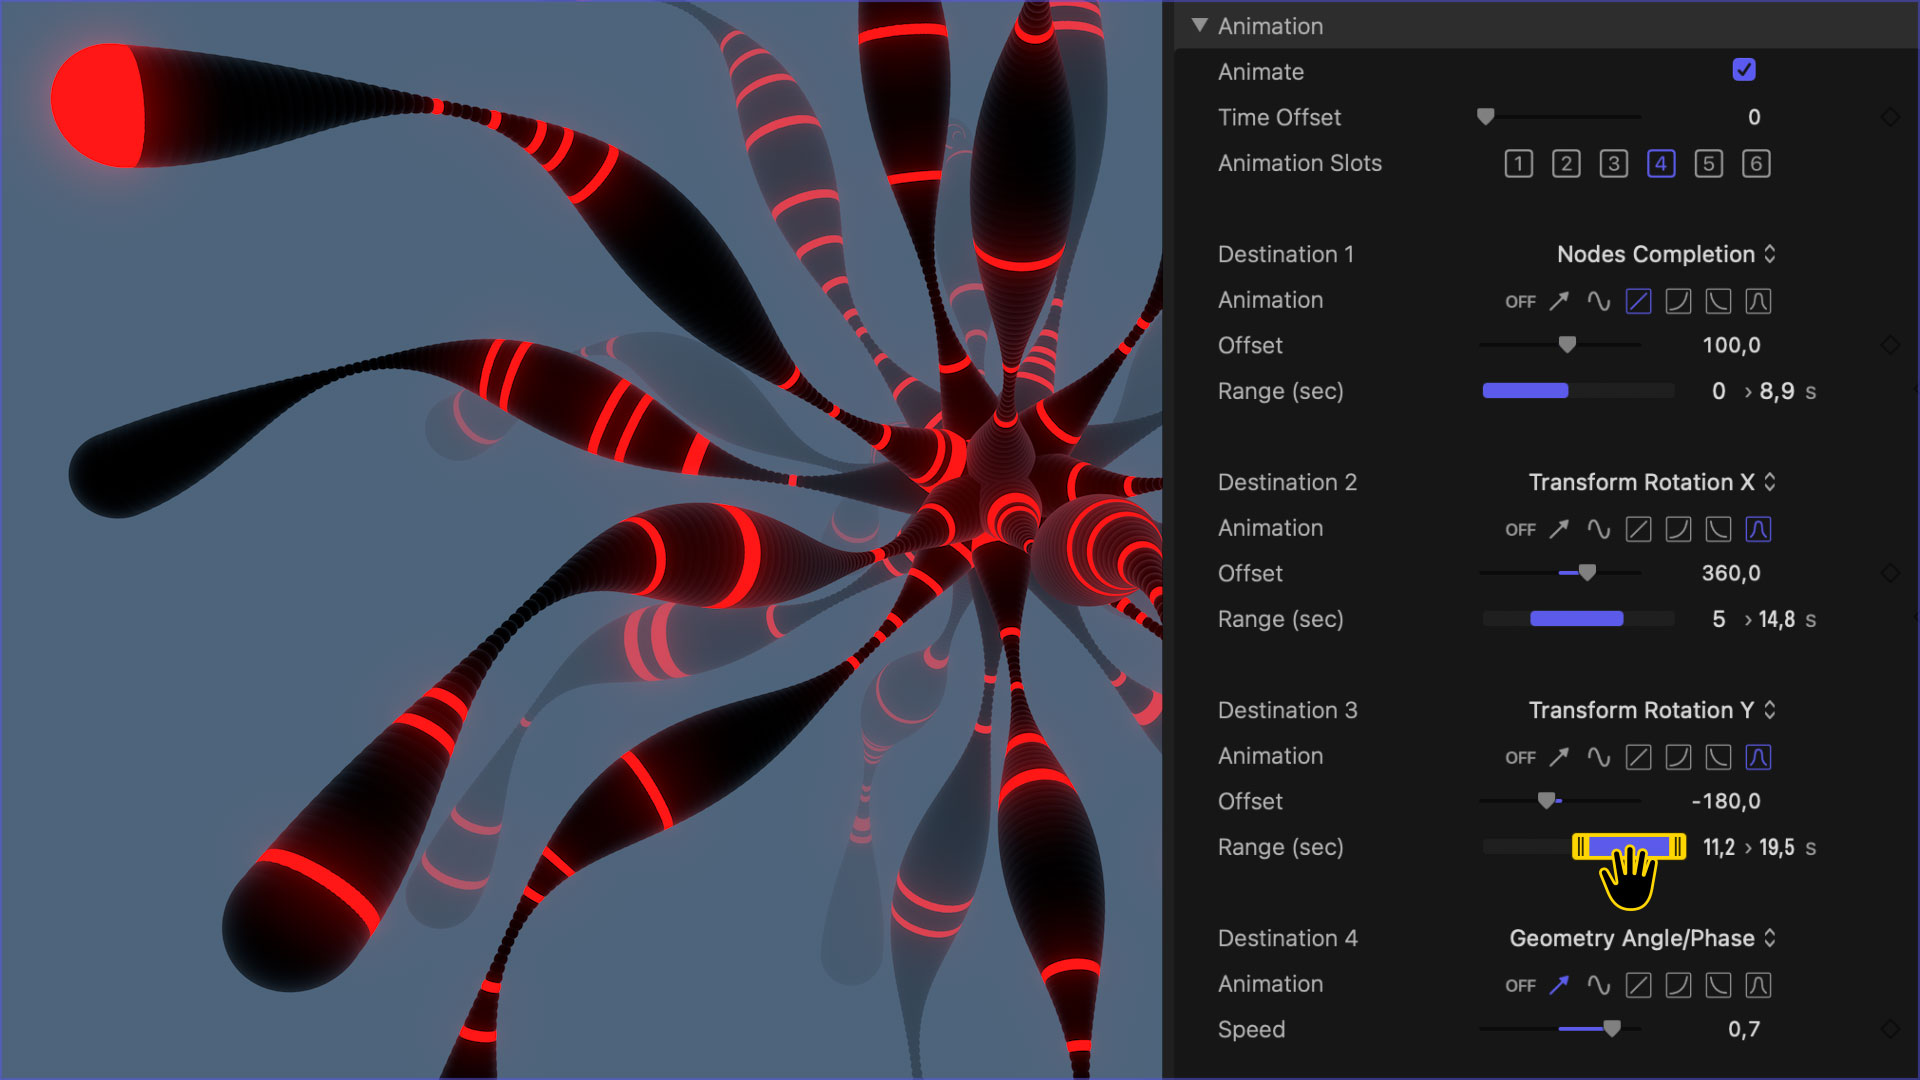Image resolution: width=1920 pixels, height=1080 pixels.
Task: Choose linear ramp curve for Destination 4
Action: [x=1638, y=985]
